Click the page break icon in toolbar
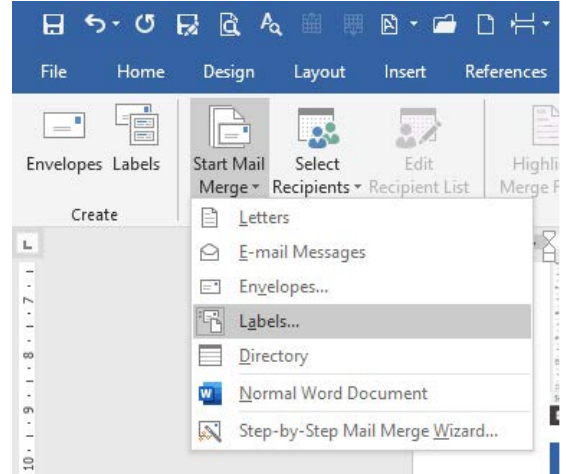Viewport: 566px width, 474px height. pyautogui.click(x=522, y=25)
